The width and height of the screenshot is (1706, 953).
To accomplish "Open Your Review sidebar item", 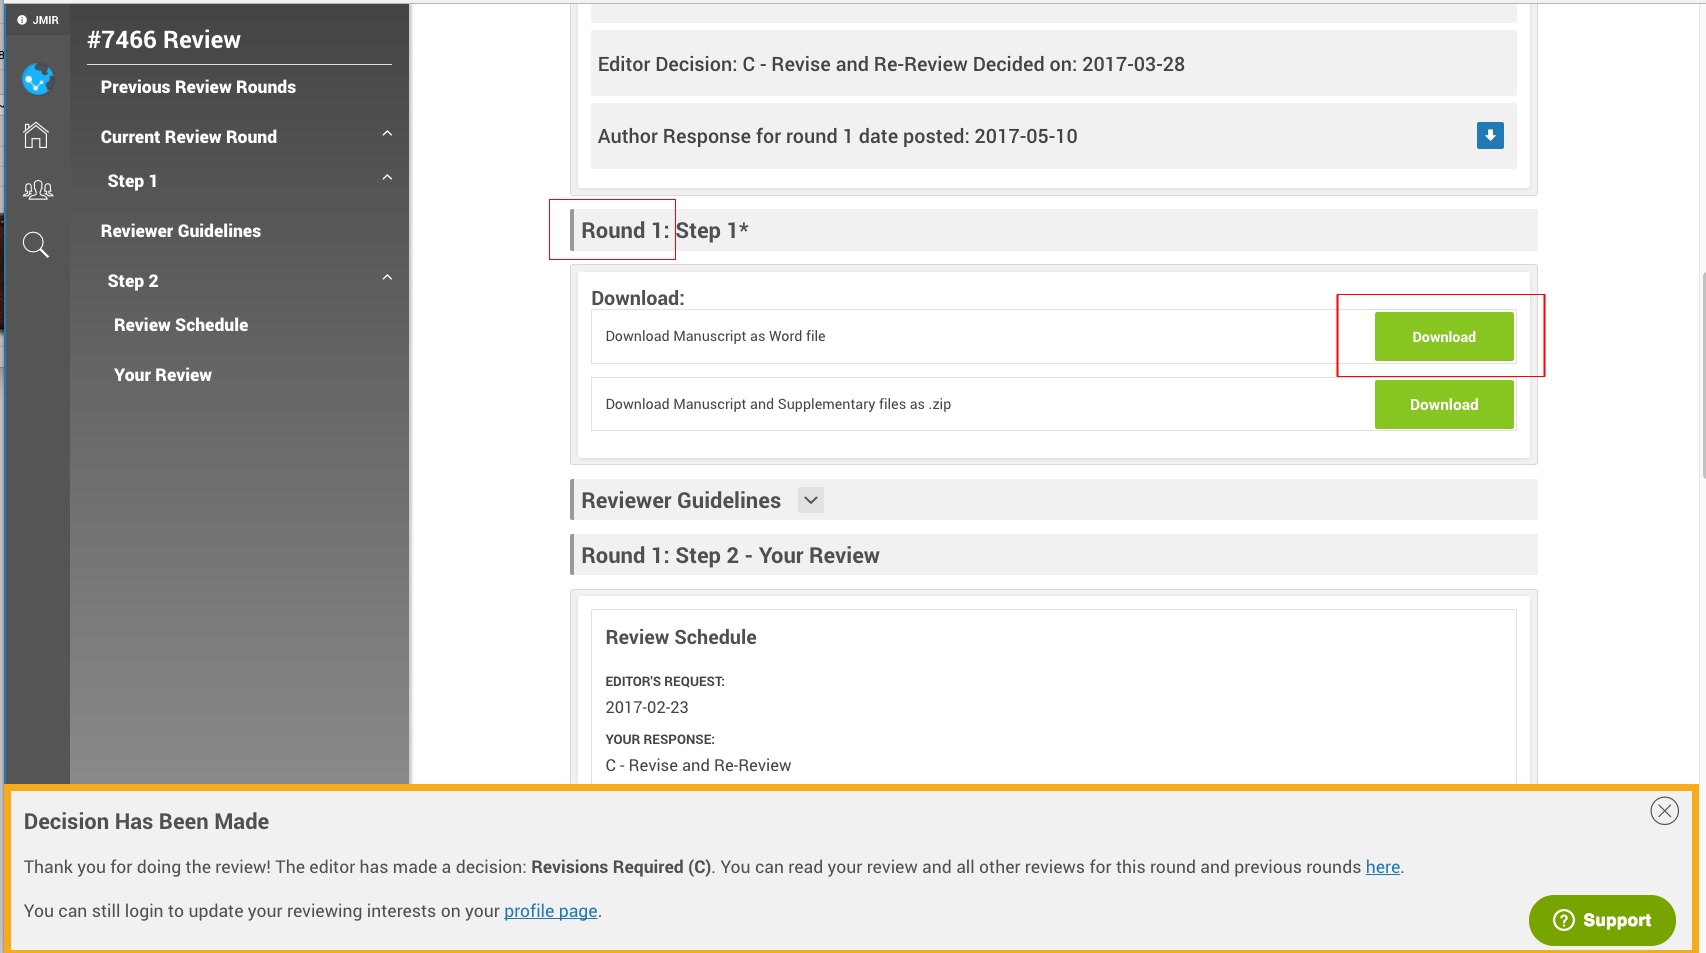I will [163, 375].
